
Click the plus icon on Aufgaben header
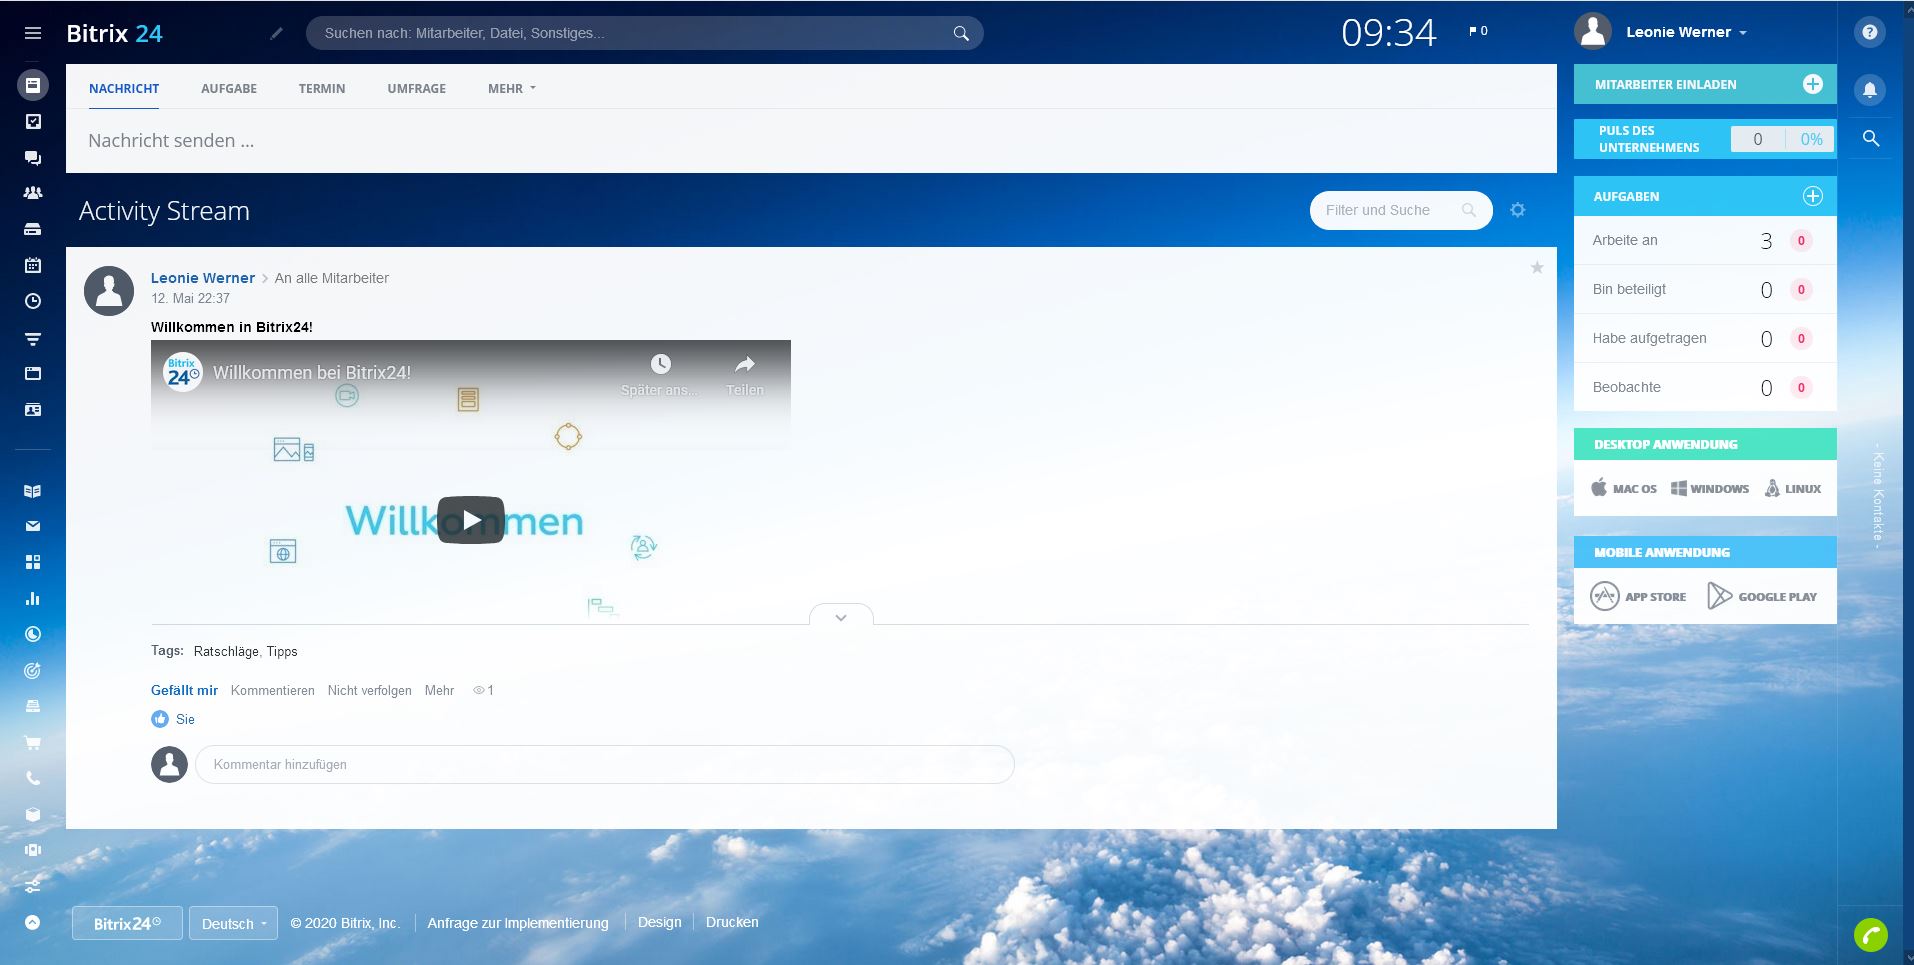tap(1812, 196)
